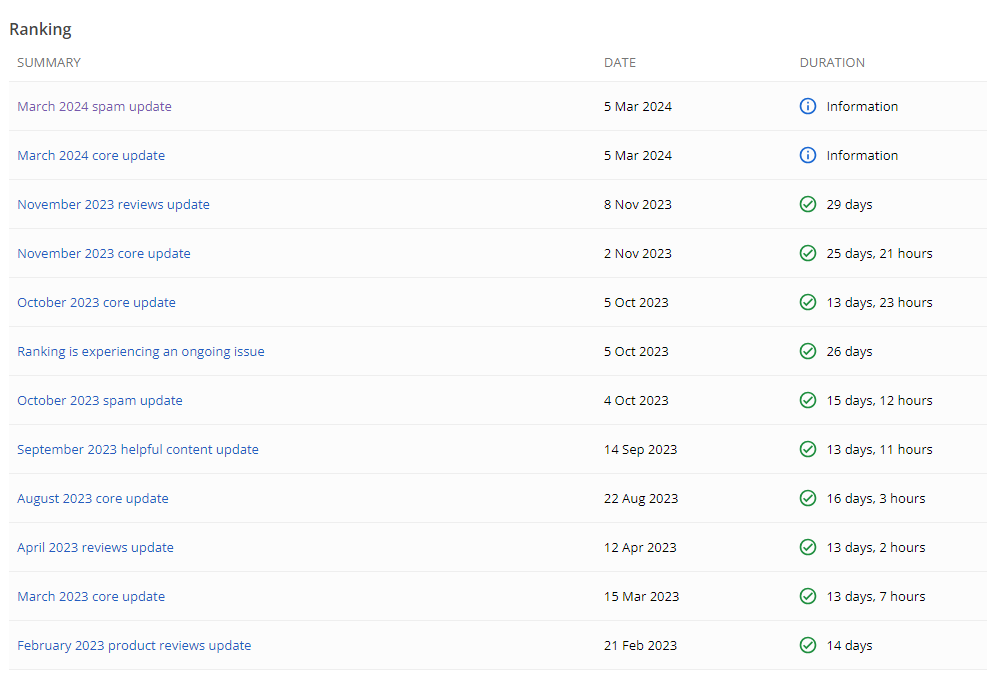
Task: Open November 2023 core update entry
Action: point(103,253)
